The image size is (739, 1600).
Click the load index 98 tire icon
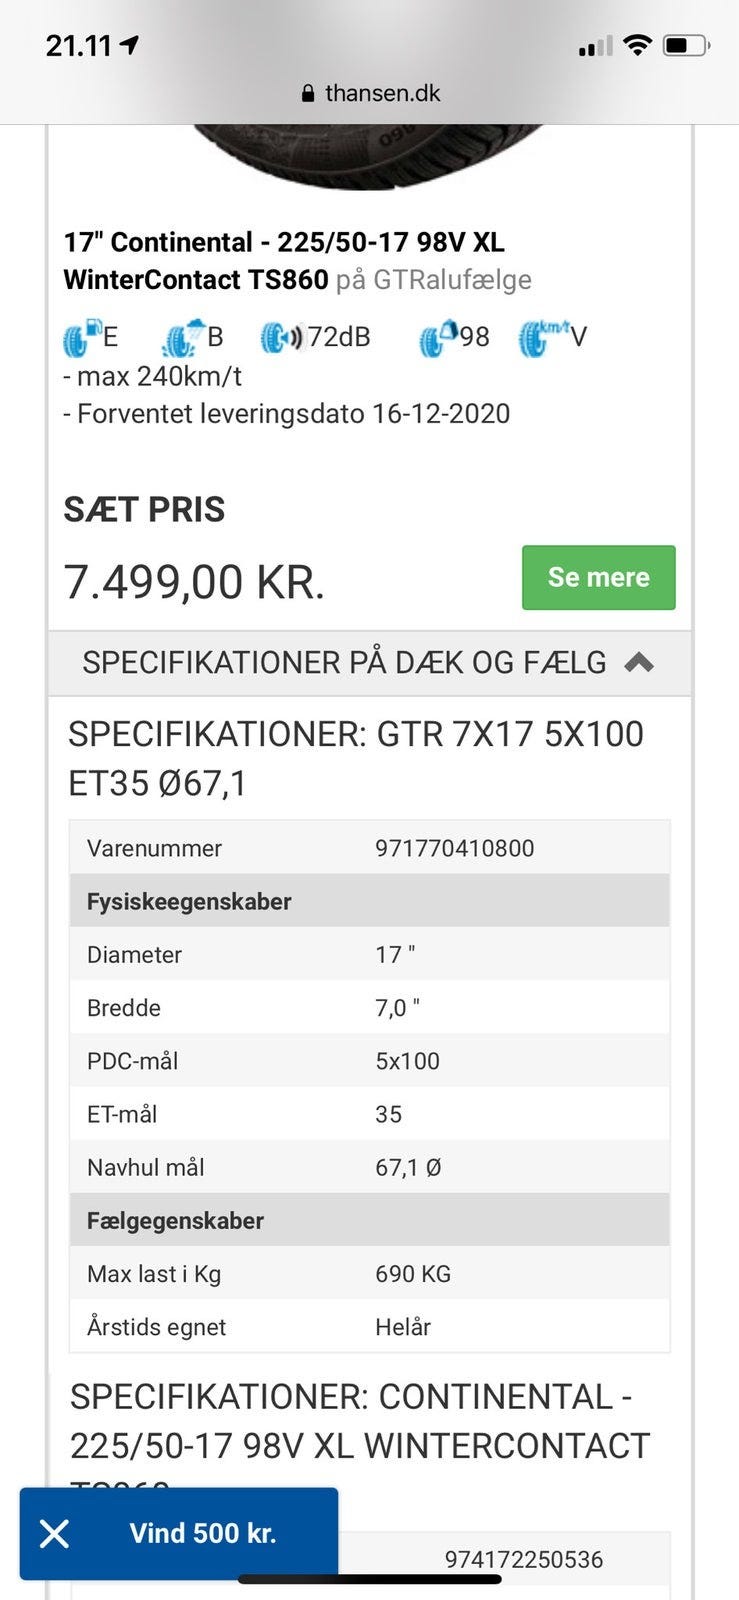click(x=438, y=338)
